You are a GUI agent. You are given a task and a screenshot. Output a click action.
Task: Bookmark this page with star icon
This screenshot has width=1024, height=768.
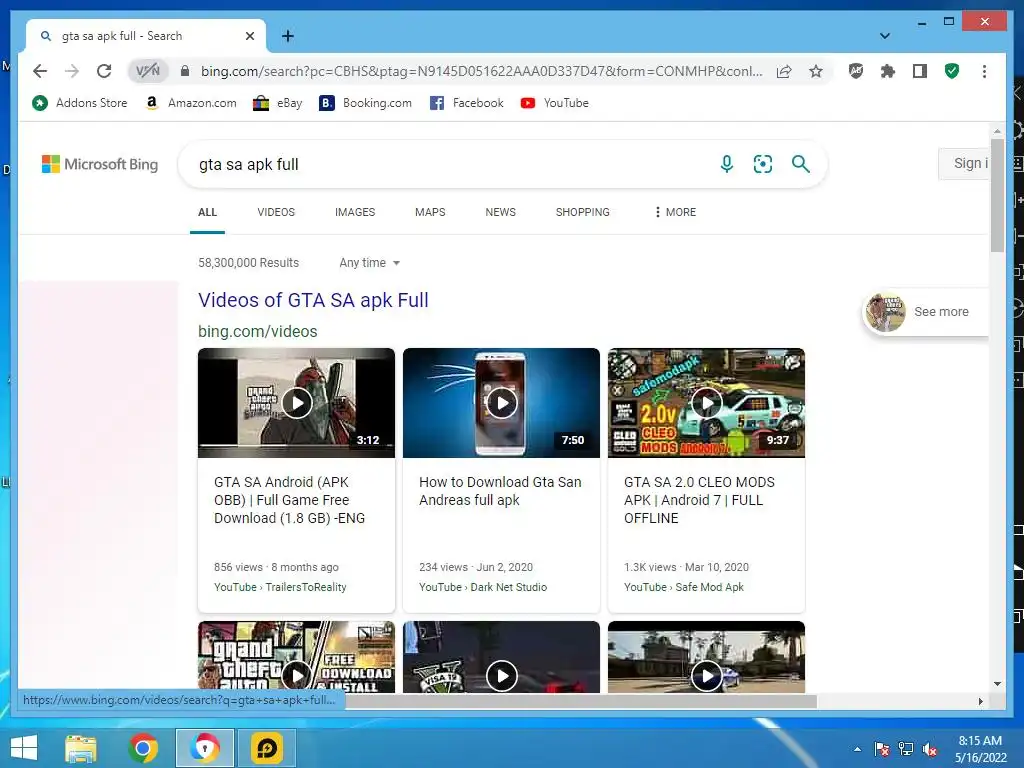tap(816, 71)
